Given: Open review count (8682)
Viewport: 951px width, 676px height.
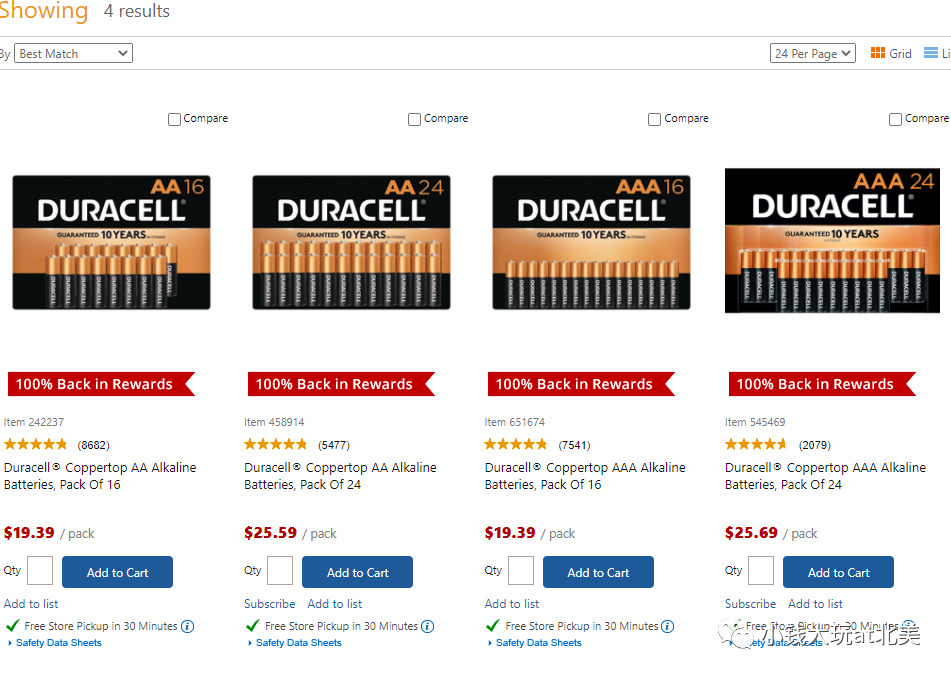Looking at the screenshot, I should (x=93, y=445).
